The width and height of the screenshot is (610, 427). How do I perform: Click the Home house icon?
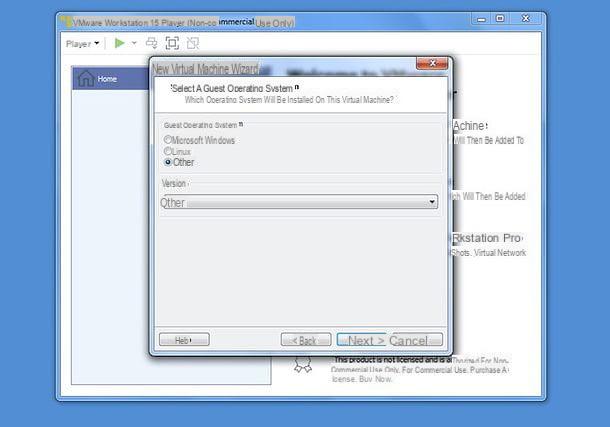point(86,79)
